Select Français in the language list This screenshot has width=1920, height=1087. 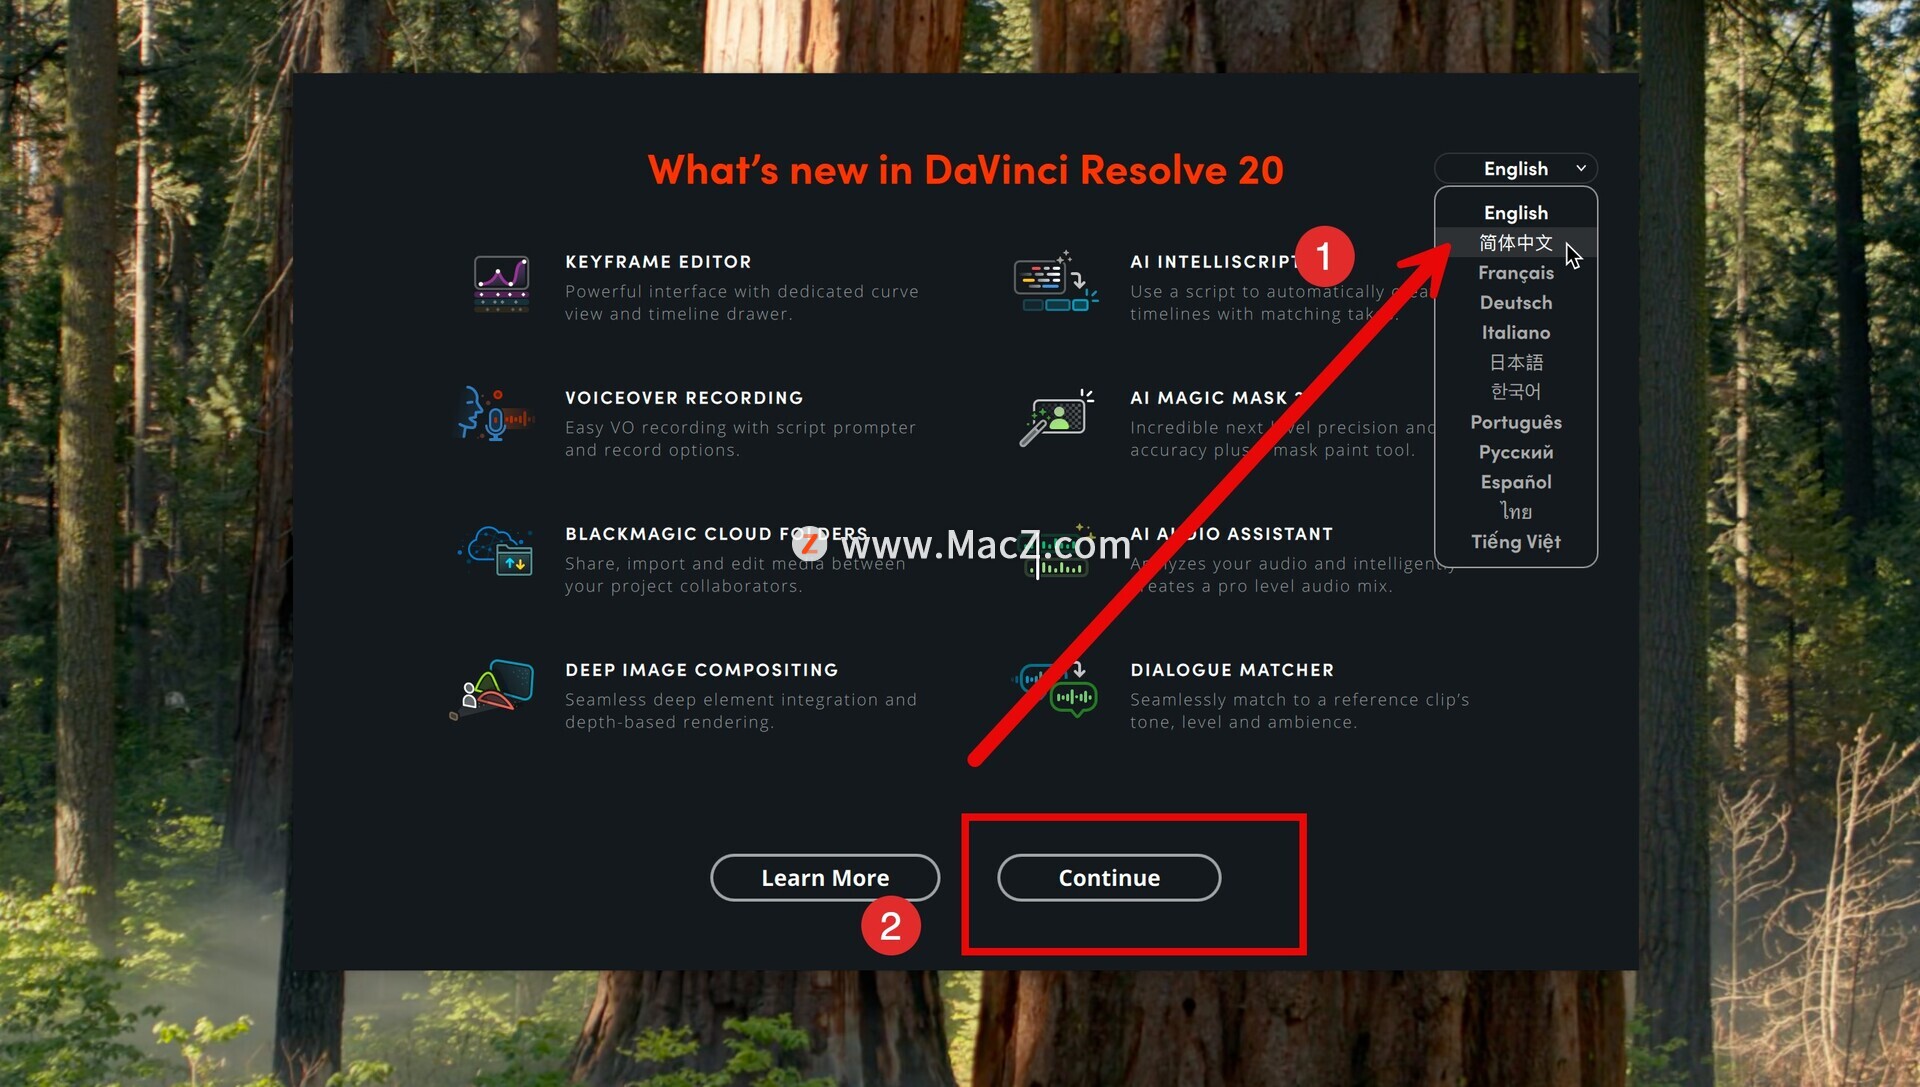(x=1516, y=273)
